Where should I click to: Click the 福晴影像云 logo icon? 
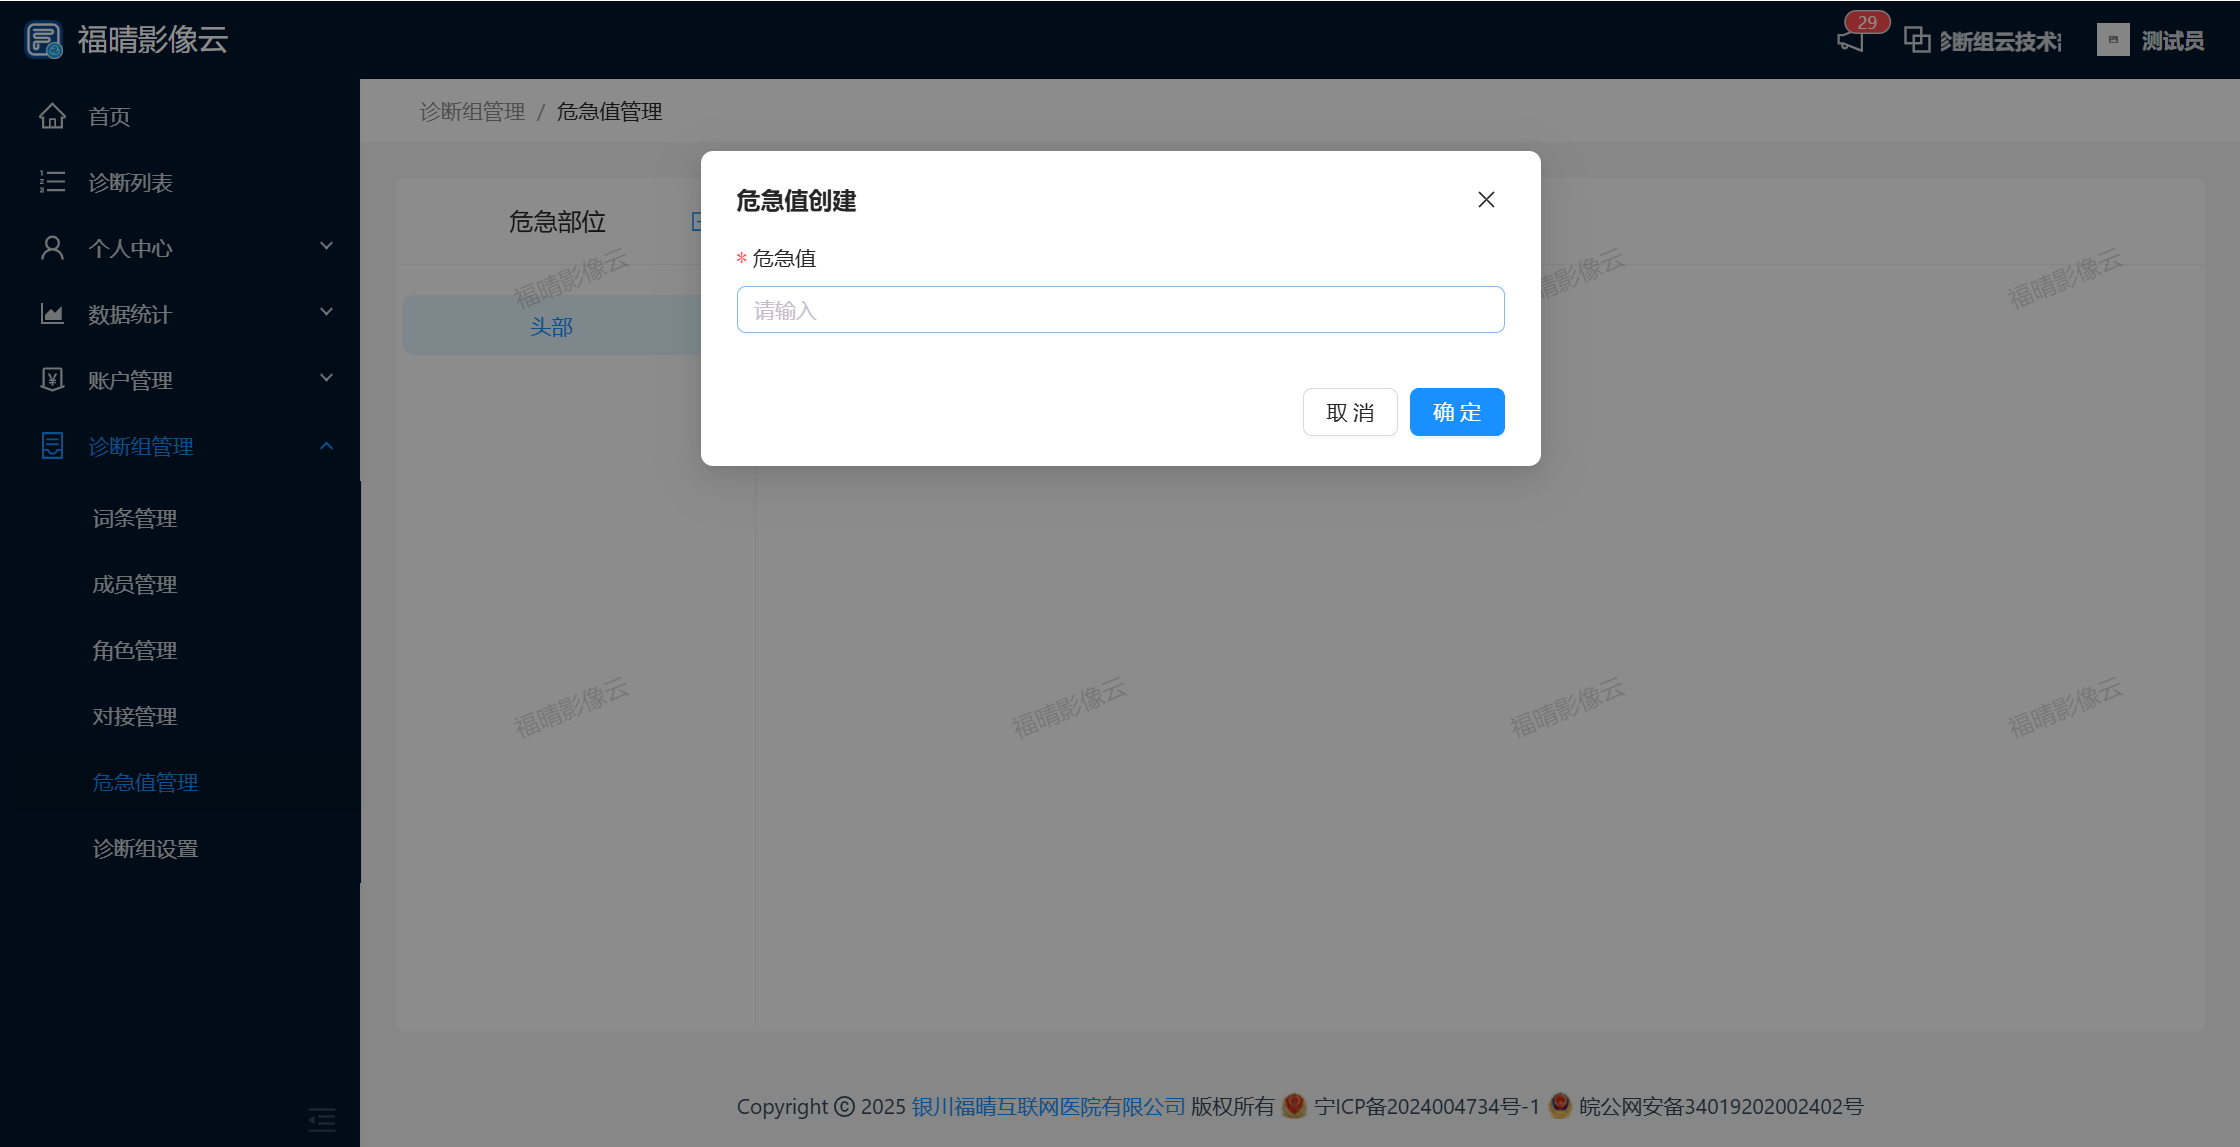click(43, 40)
